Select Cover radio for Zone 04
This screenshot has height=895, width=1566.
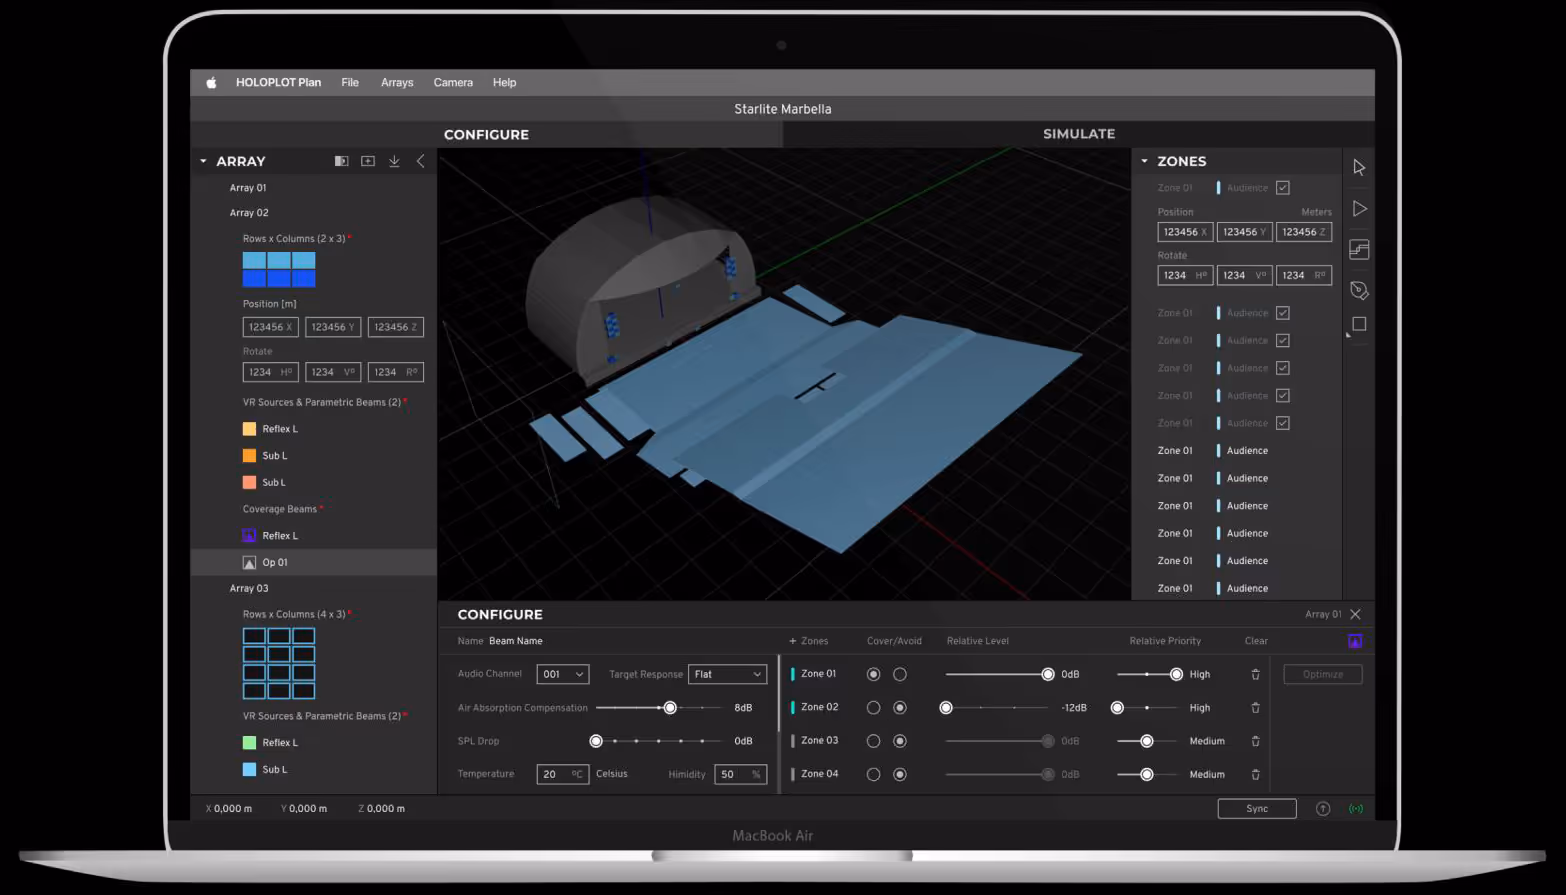[873, 774]
